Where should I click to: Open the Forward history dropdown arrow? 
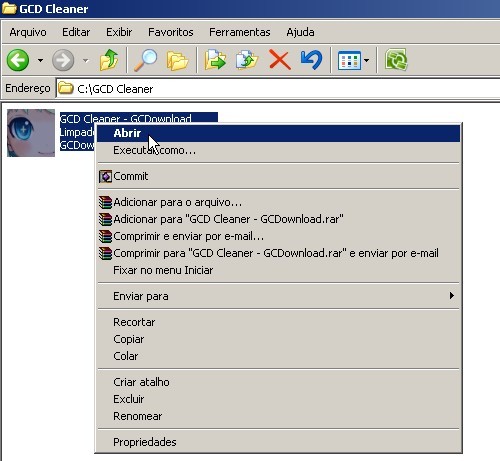coord(86,60)
